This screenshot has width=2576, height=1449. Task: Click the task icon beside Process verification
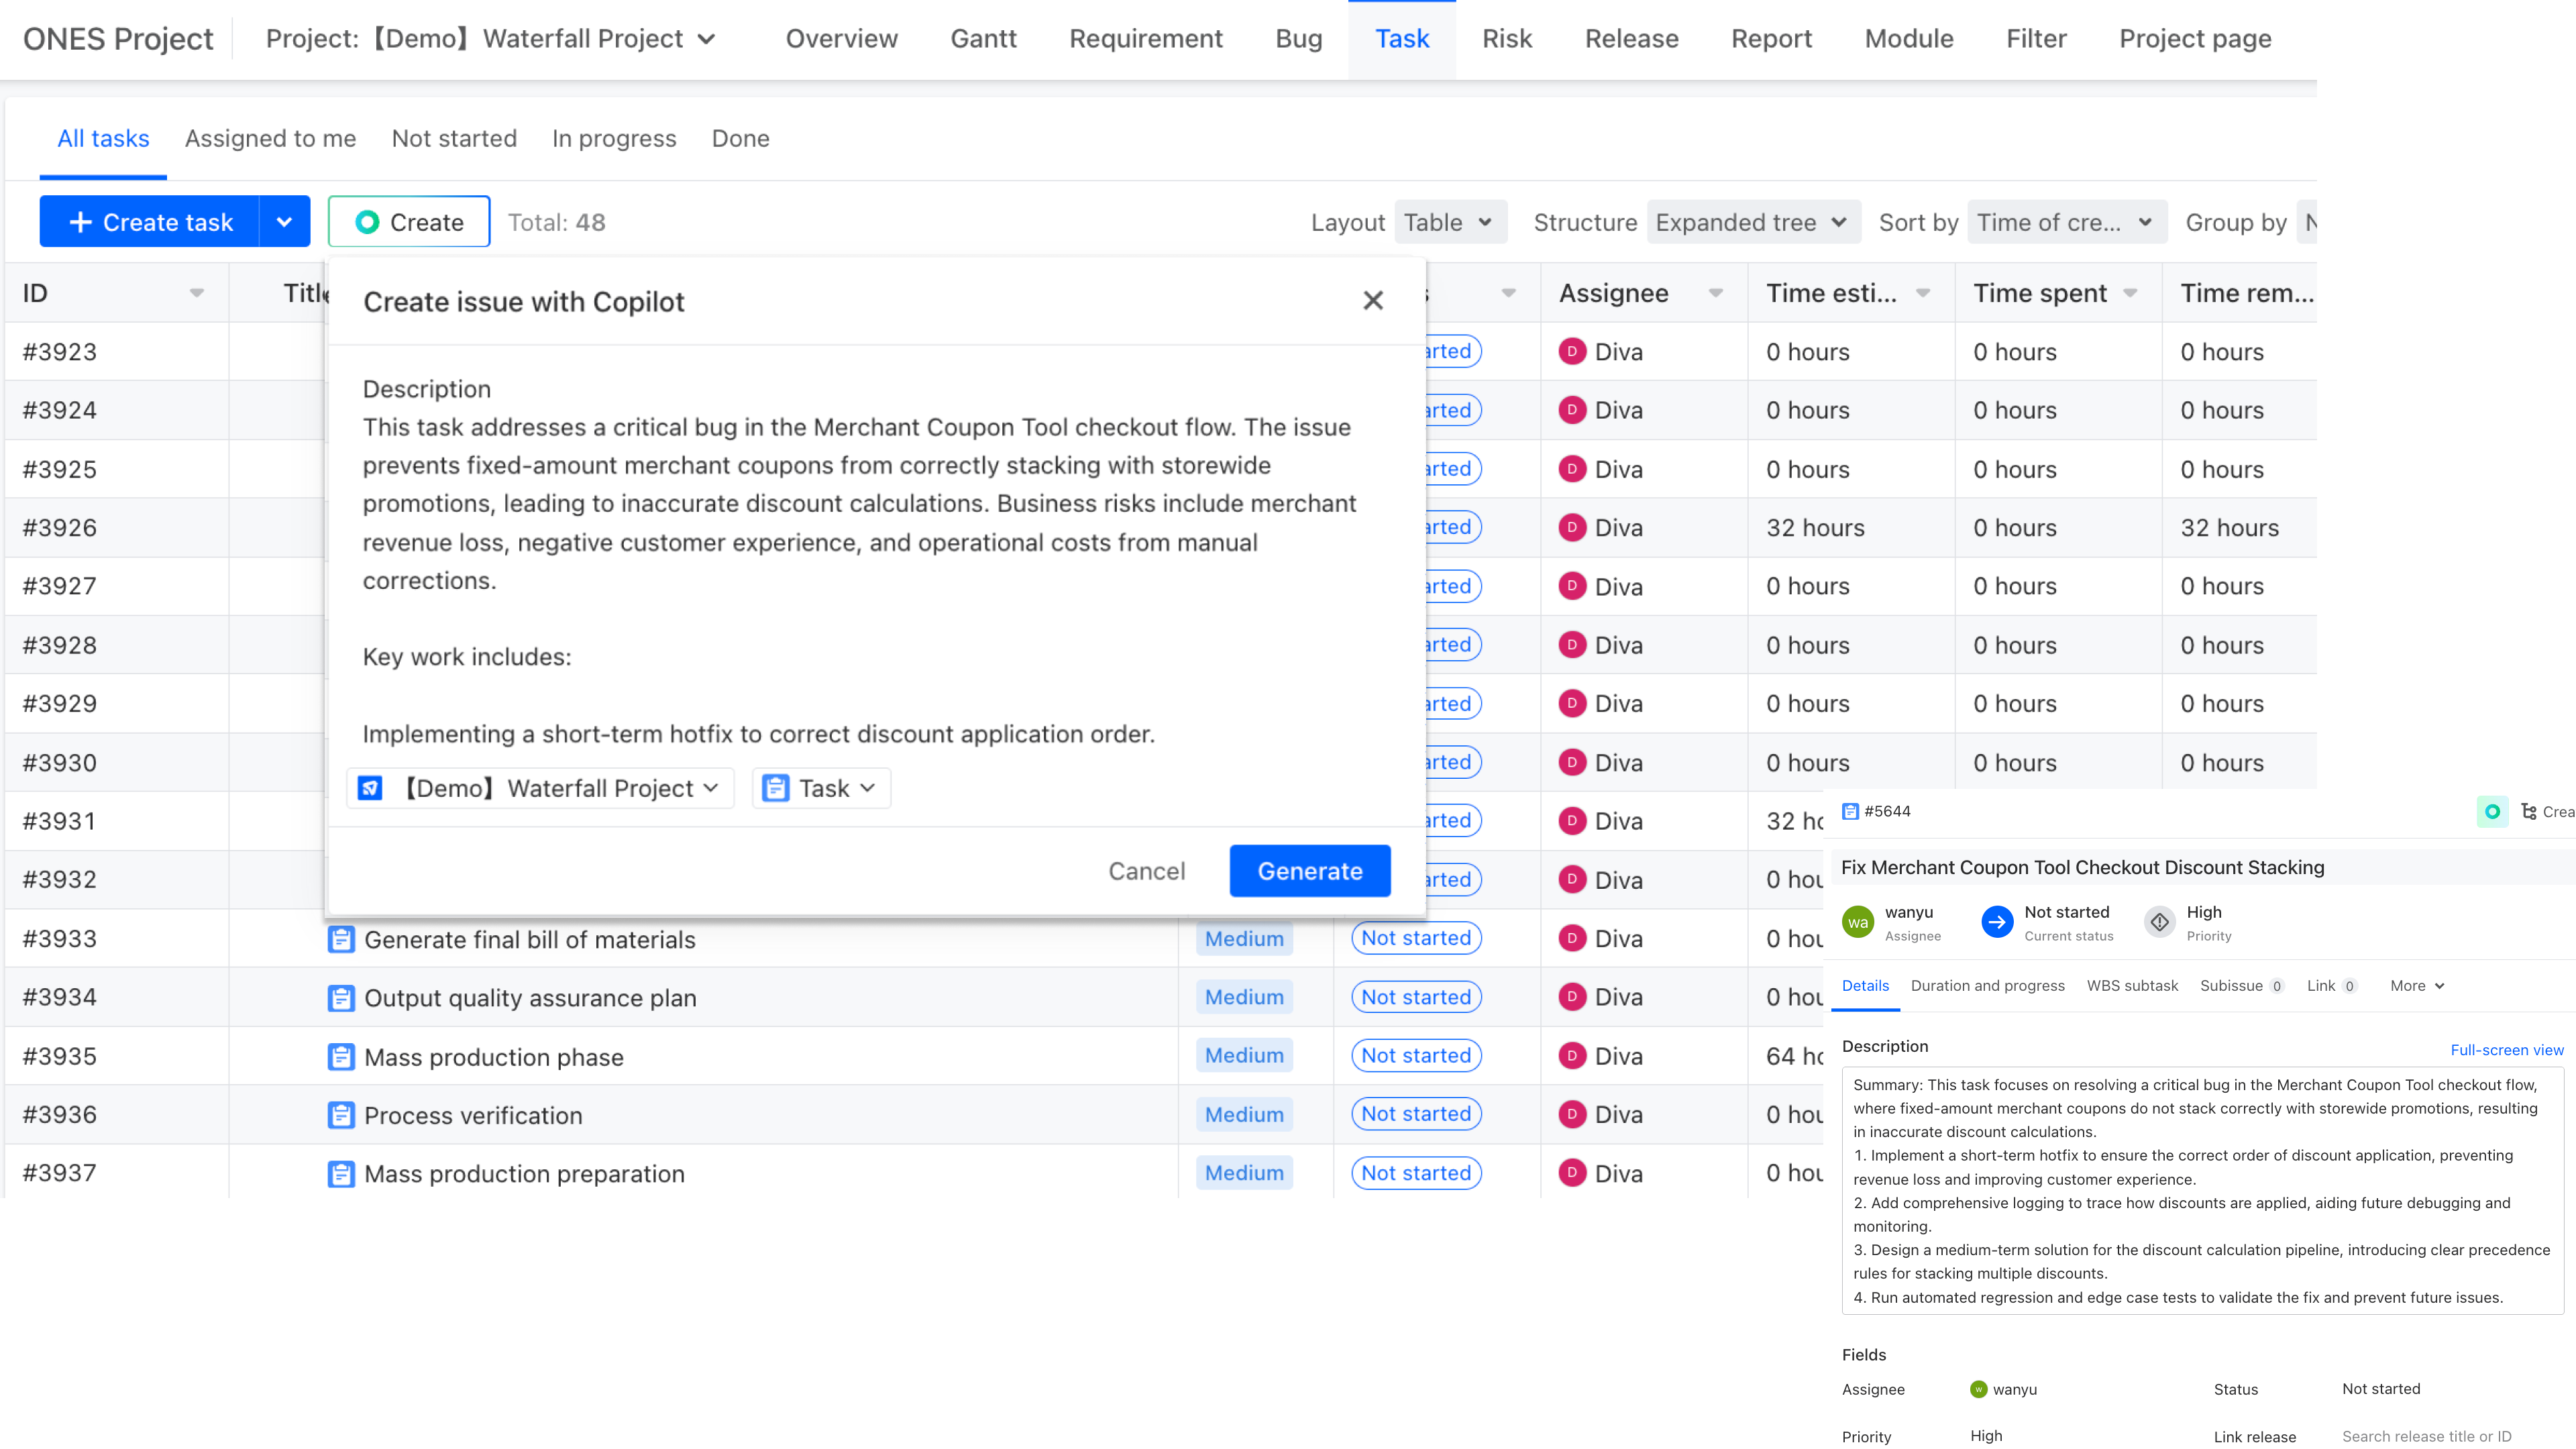pos(340,1115)
